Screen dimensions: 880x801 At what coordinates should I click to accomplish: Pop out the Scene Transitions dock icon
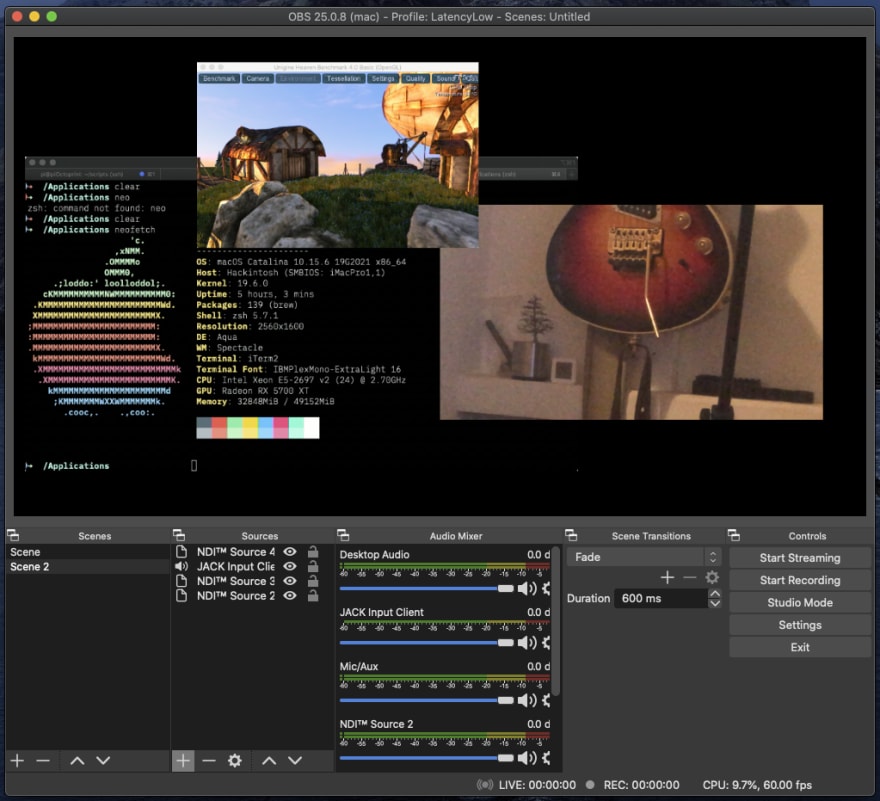tap(571, 535)
